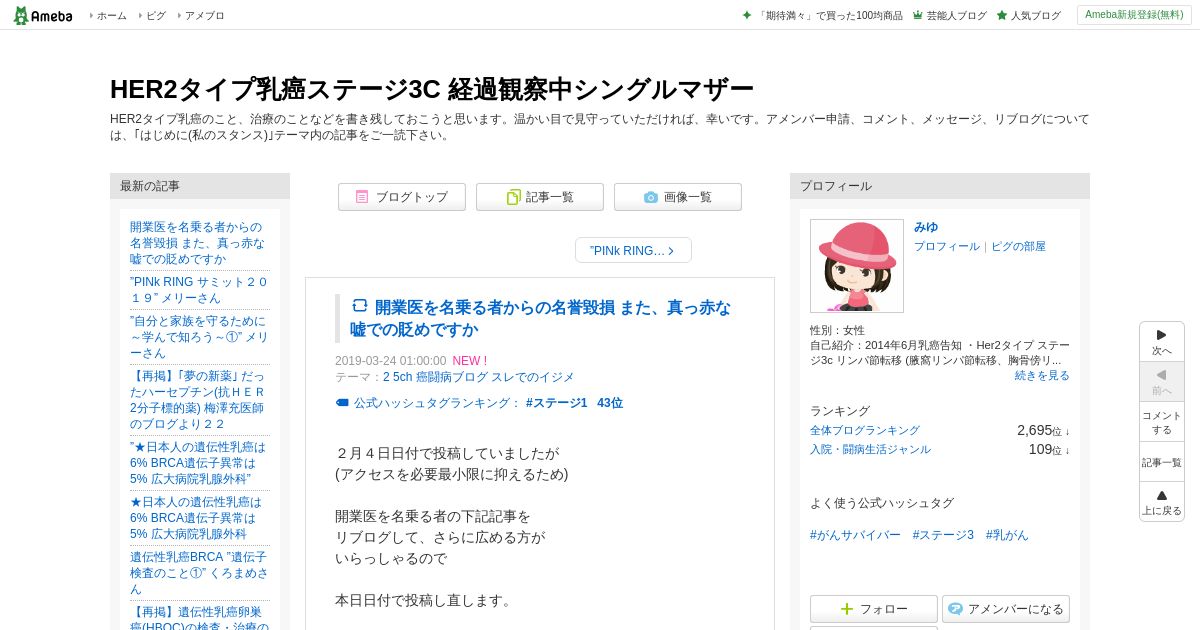Click the フォロー button
The width and height of the screenshot is (1200, 630).
874,609
